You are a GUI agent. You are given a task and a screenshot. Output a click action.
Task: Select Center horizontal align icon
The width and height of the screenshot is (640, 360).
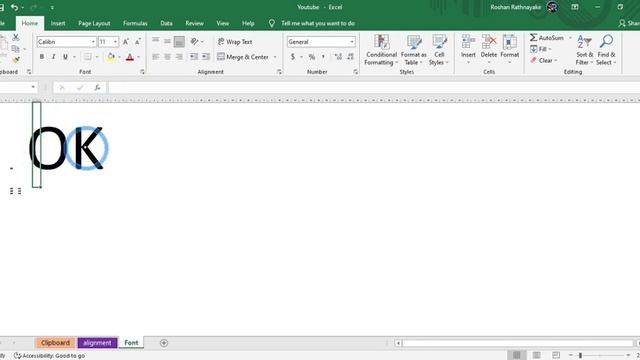[x=167, y=57]
